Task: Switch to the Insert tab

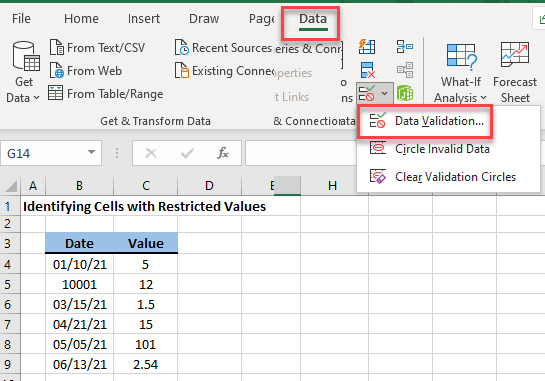Action: click(144, 18)
